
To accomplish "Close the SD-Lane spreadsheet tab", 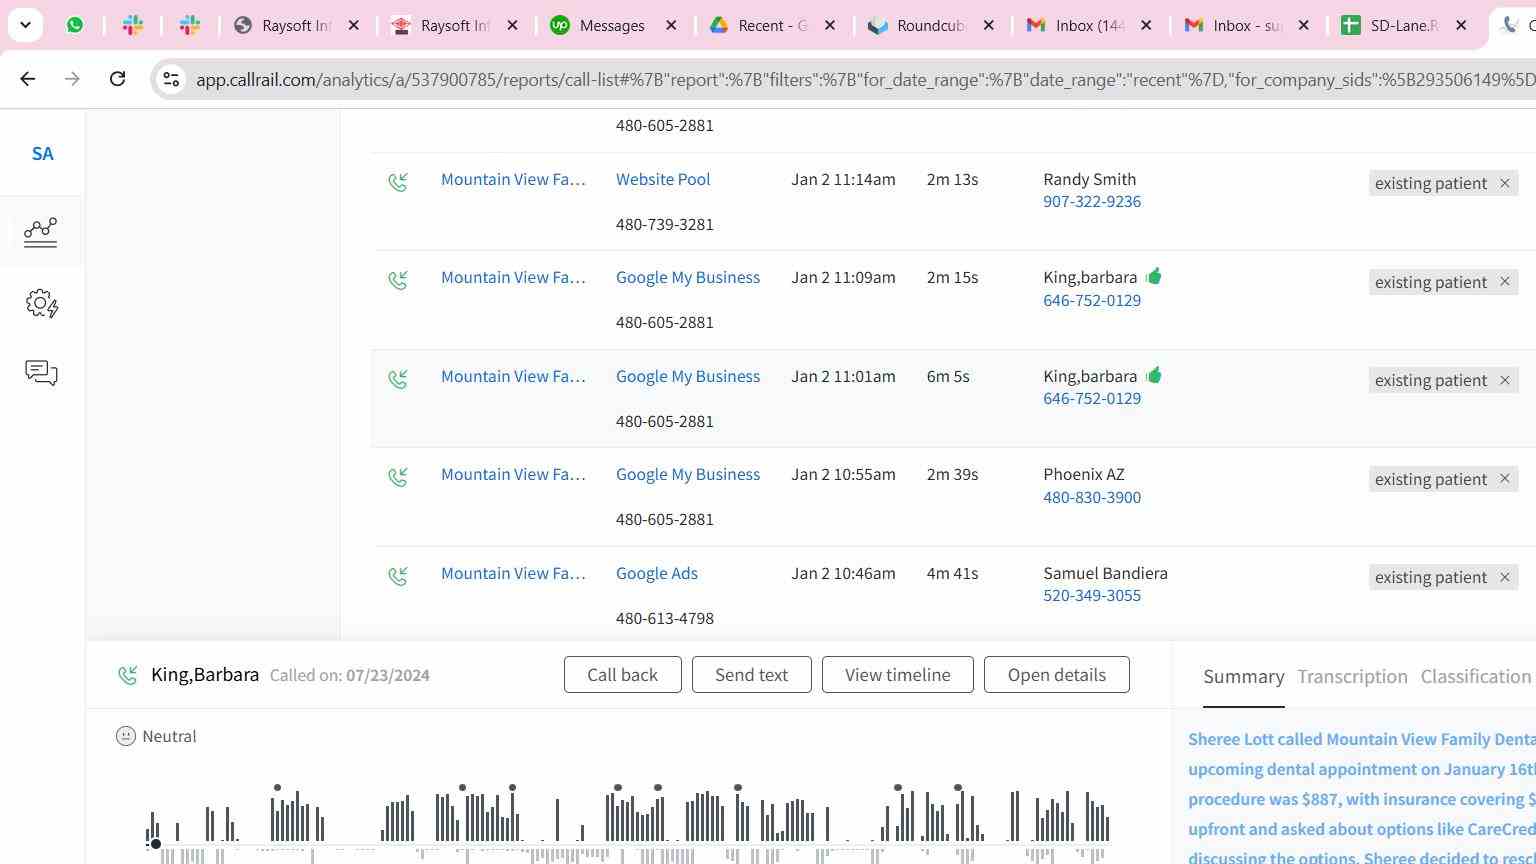I will point(1461,25).
